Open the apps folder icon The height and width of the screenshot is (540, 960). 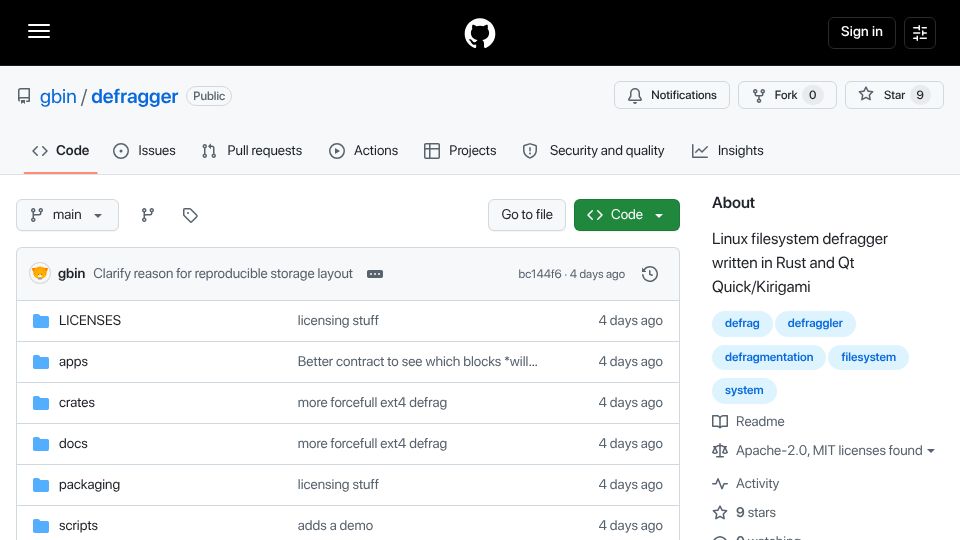[41, 362]
